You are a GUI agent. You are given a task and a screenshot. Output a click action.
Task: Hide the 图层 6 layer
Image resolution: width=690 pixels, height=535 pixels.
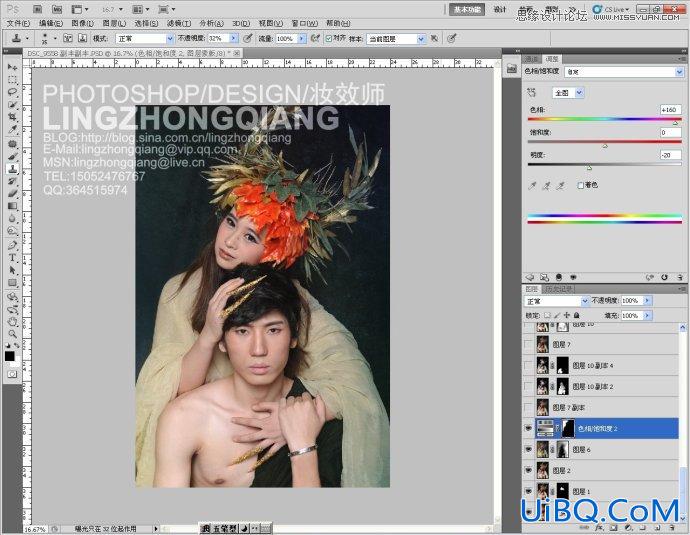point(529,449)
